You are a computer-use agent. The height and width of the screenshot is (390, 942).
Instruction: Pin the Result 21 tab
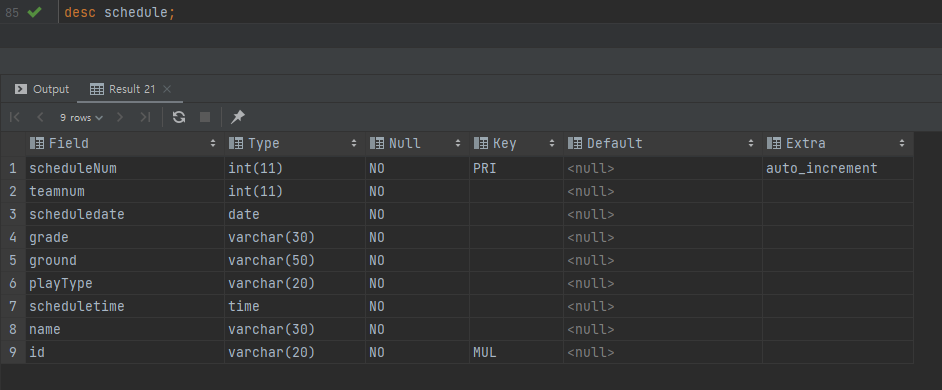pyautogui.click(x=238, y=117)
